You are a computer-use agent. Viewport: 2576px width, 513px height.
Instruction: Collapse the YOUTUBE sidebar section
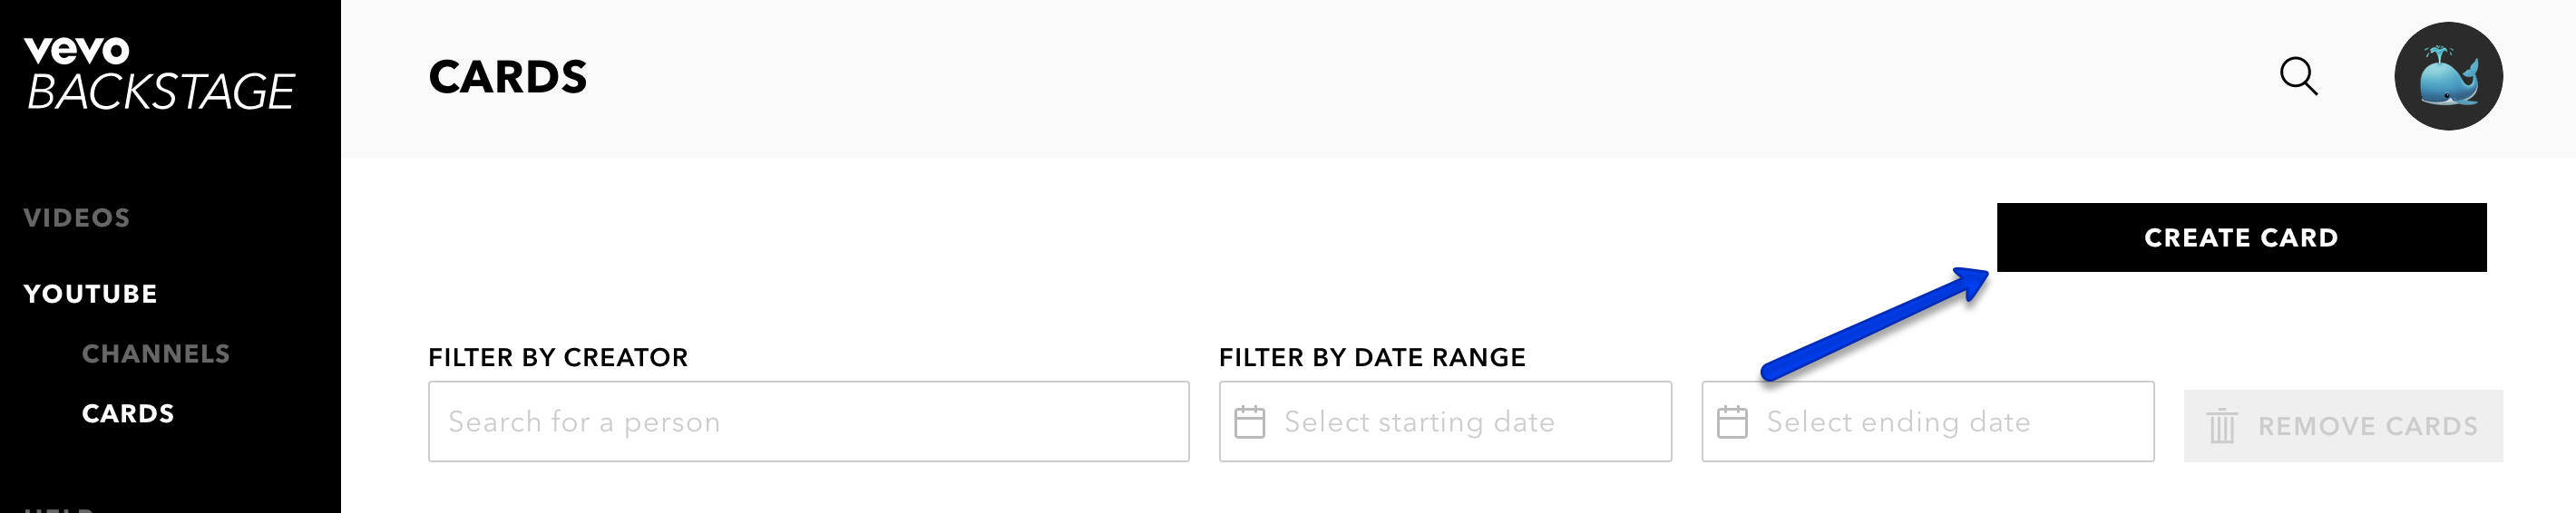click(x=90, y=294)
